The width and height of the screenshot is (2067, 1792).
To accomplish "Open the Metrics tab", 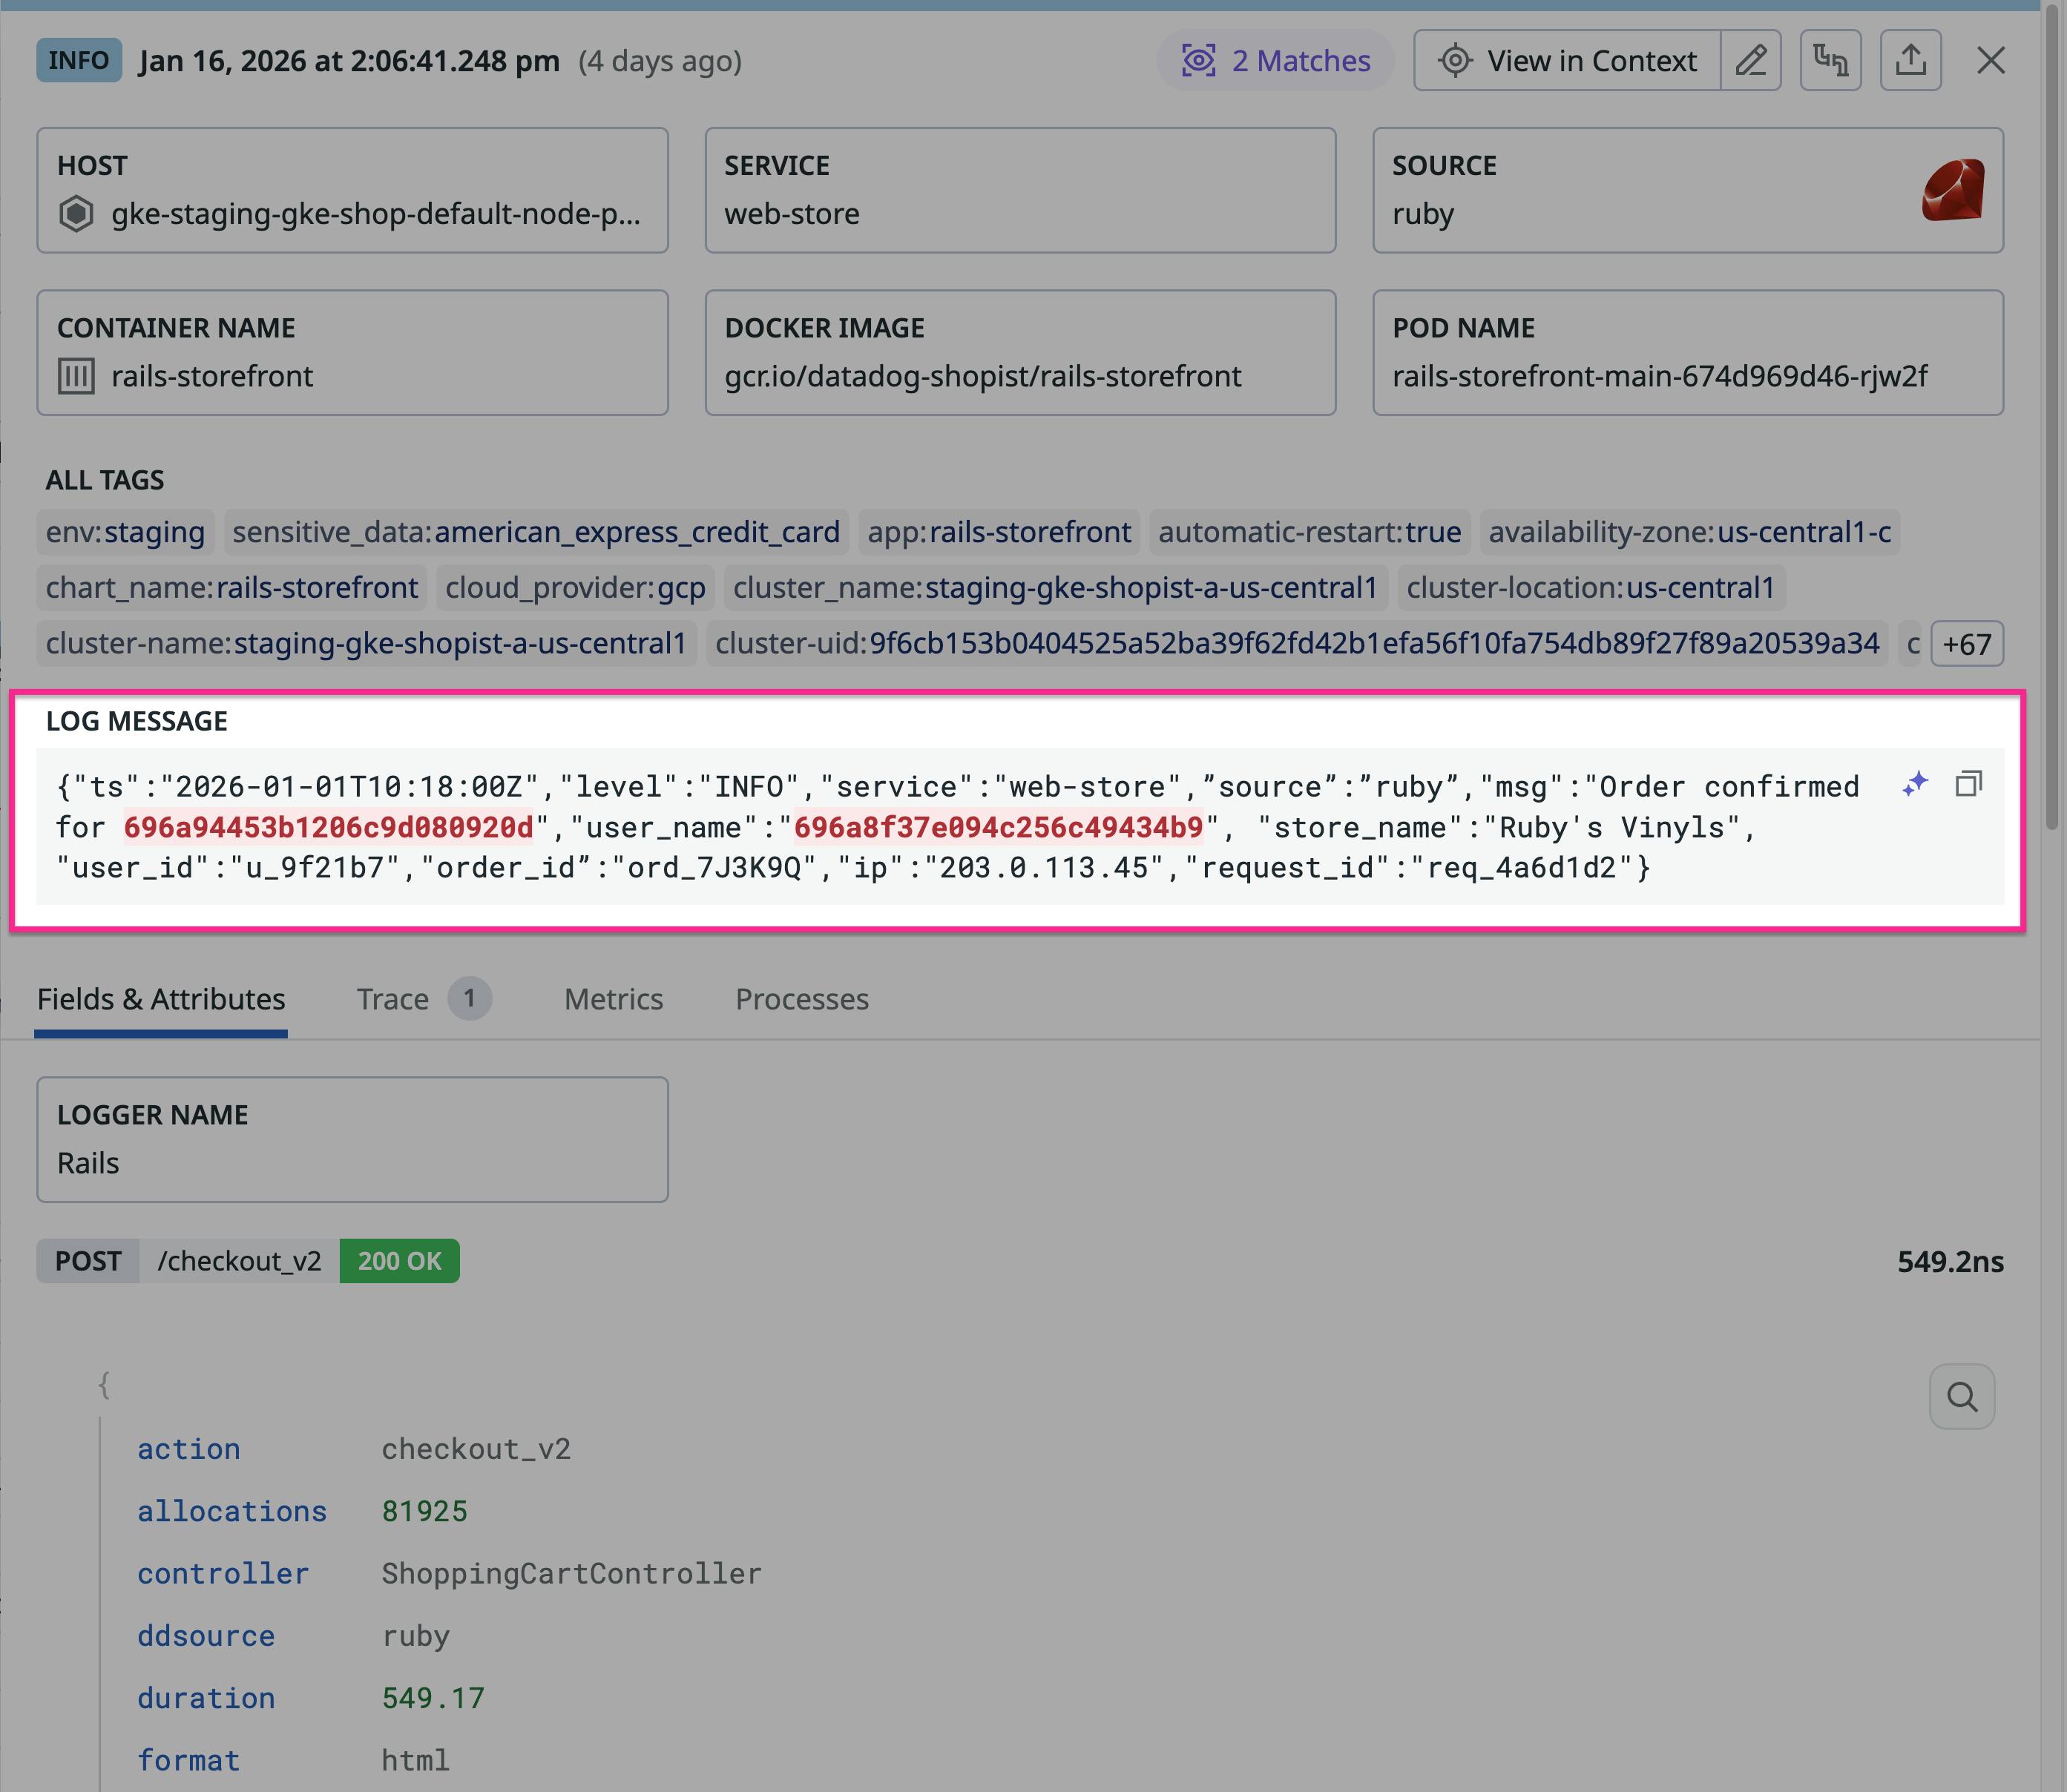I will (x=613, y=998).
